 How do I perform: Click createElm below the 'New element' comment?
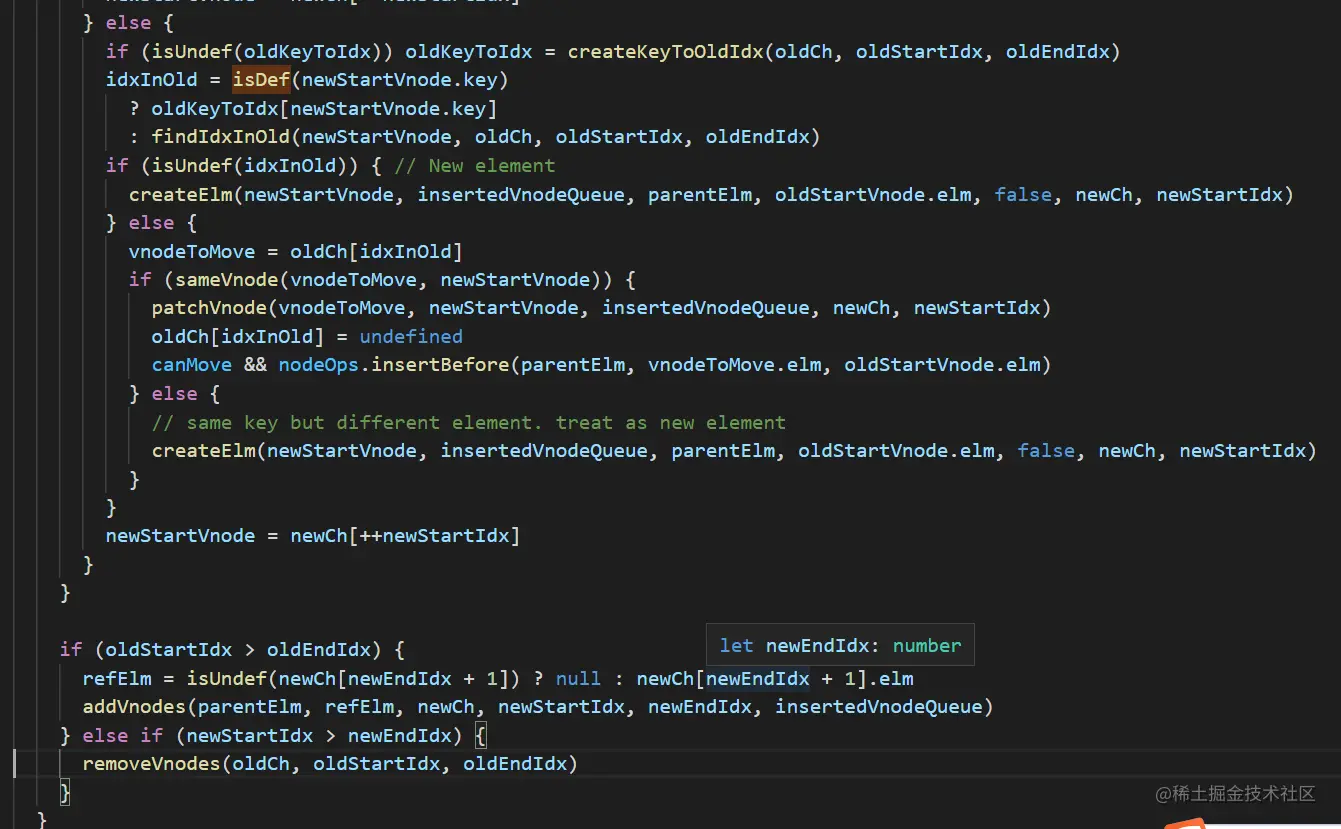181,194
